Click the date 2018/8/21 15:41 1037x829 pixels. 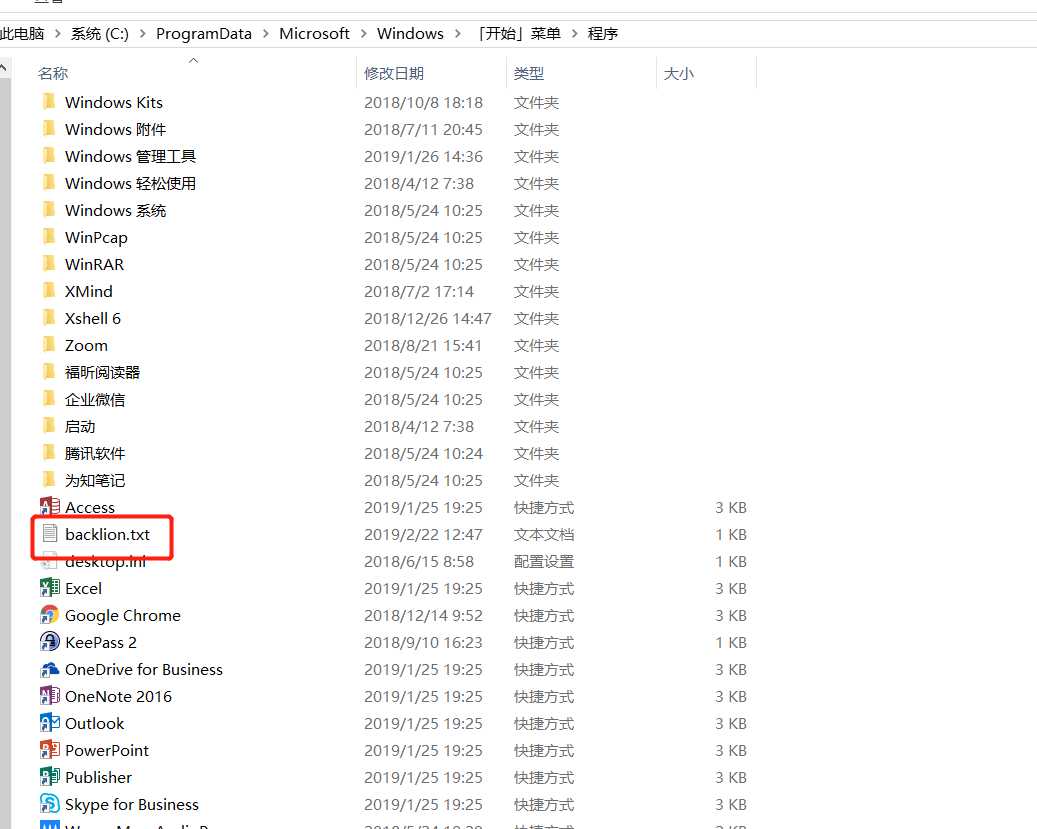(423, 345)
